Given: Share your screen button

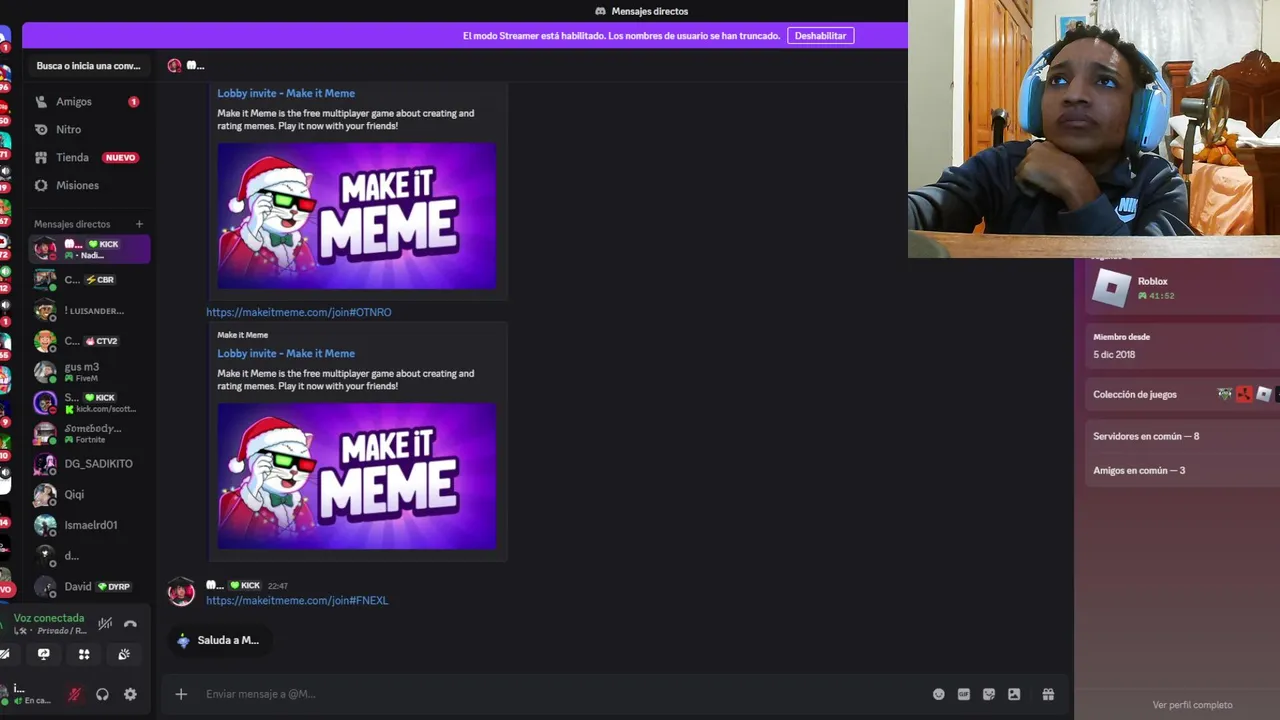Looking at the screenshot, I should pos(44,654).
